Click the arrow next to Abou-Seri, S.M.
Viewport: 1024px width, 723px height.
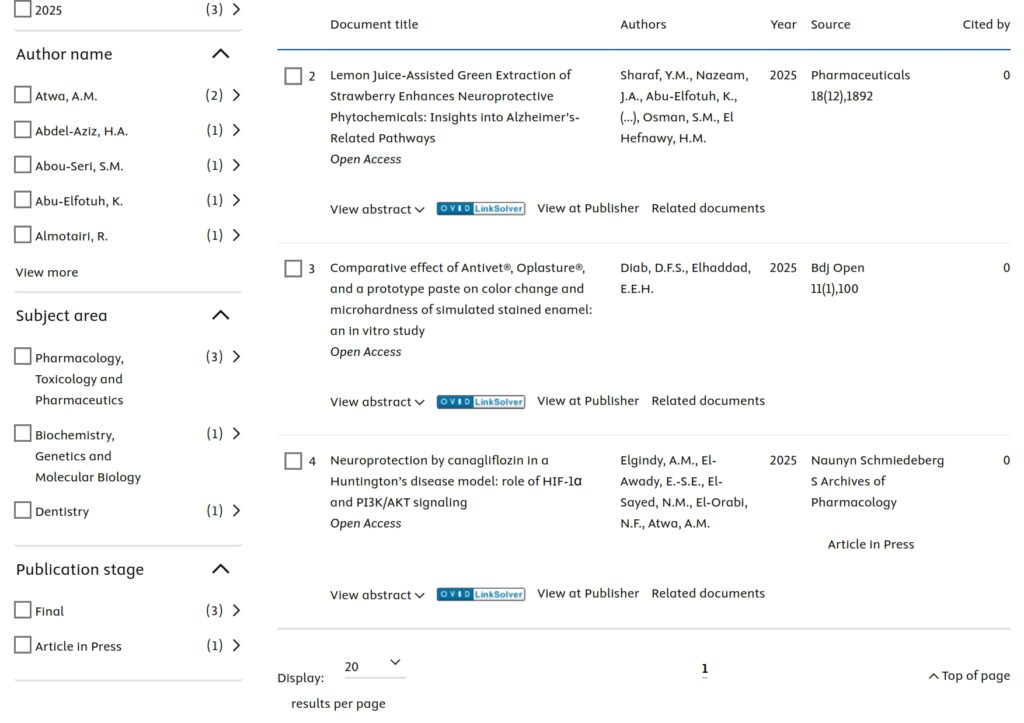pyautogui.click(x=236, y=165)
